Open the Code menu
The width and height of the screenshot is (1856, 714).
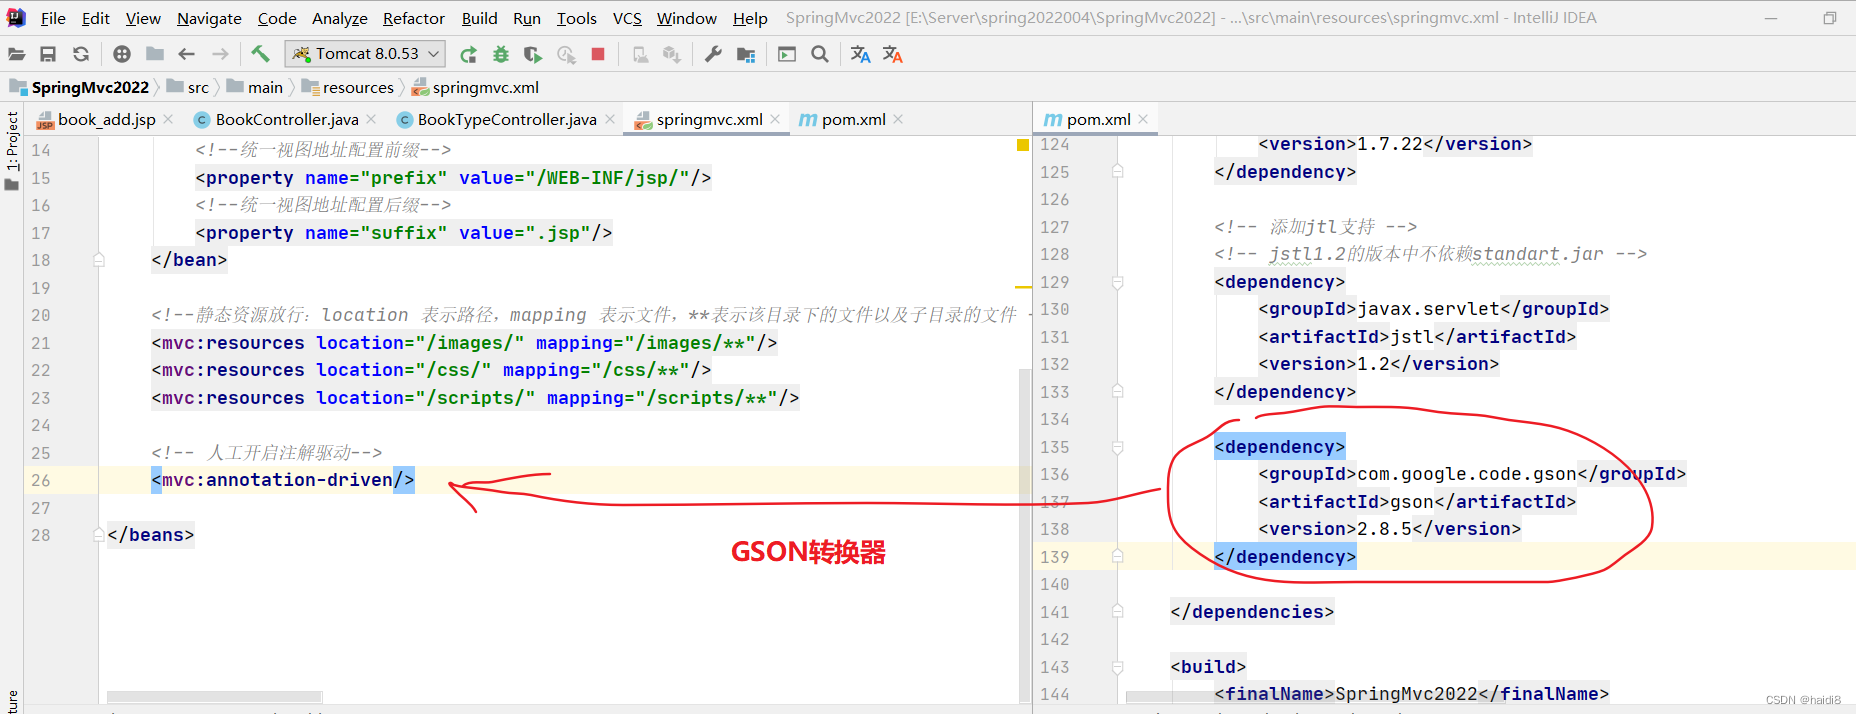tap(277, 18)
